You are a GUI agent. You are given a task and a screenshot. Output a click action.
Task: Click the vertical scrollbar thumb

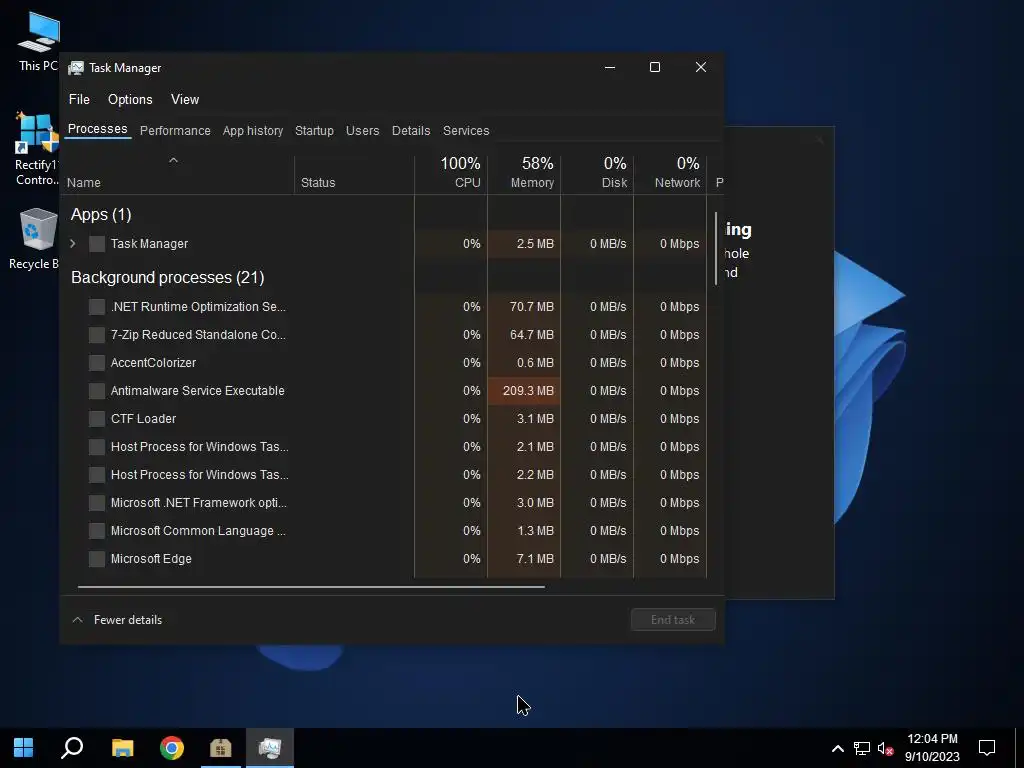pos(716,248)
